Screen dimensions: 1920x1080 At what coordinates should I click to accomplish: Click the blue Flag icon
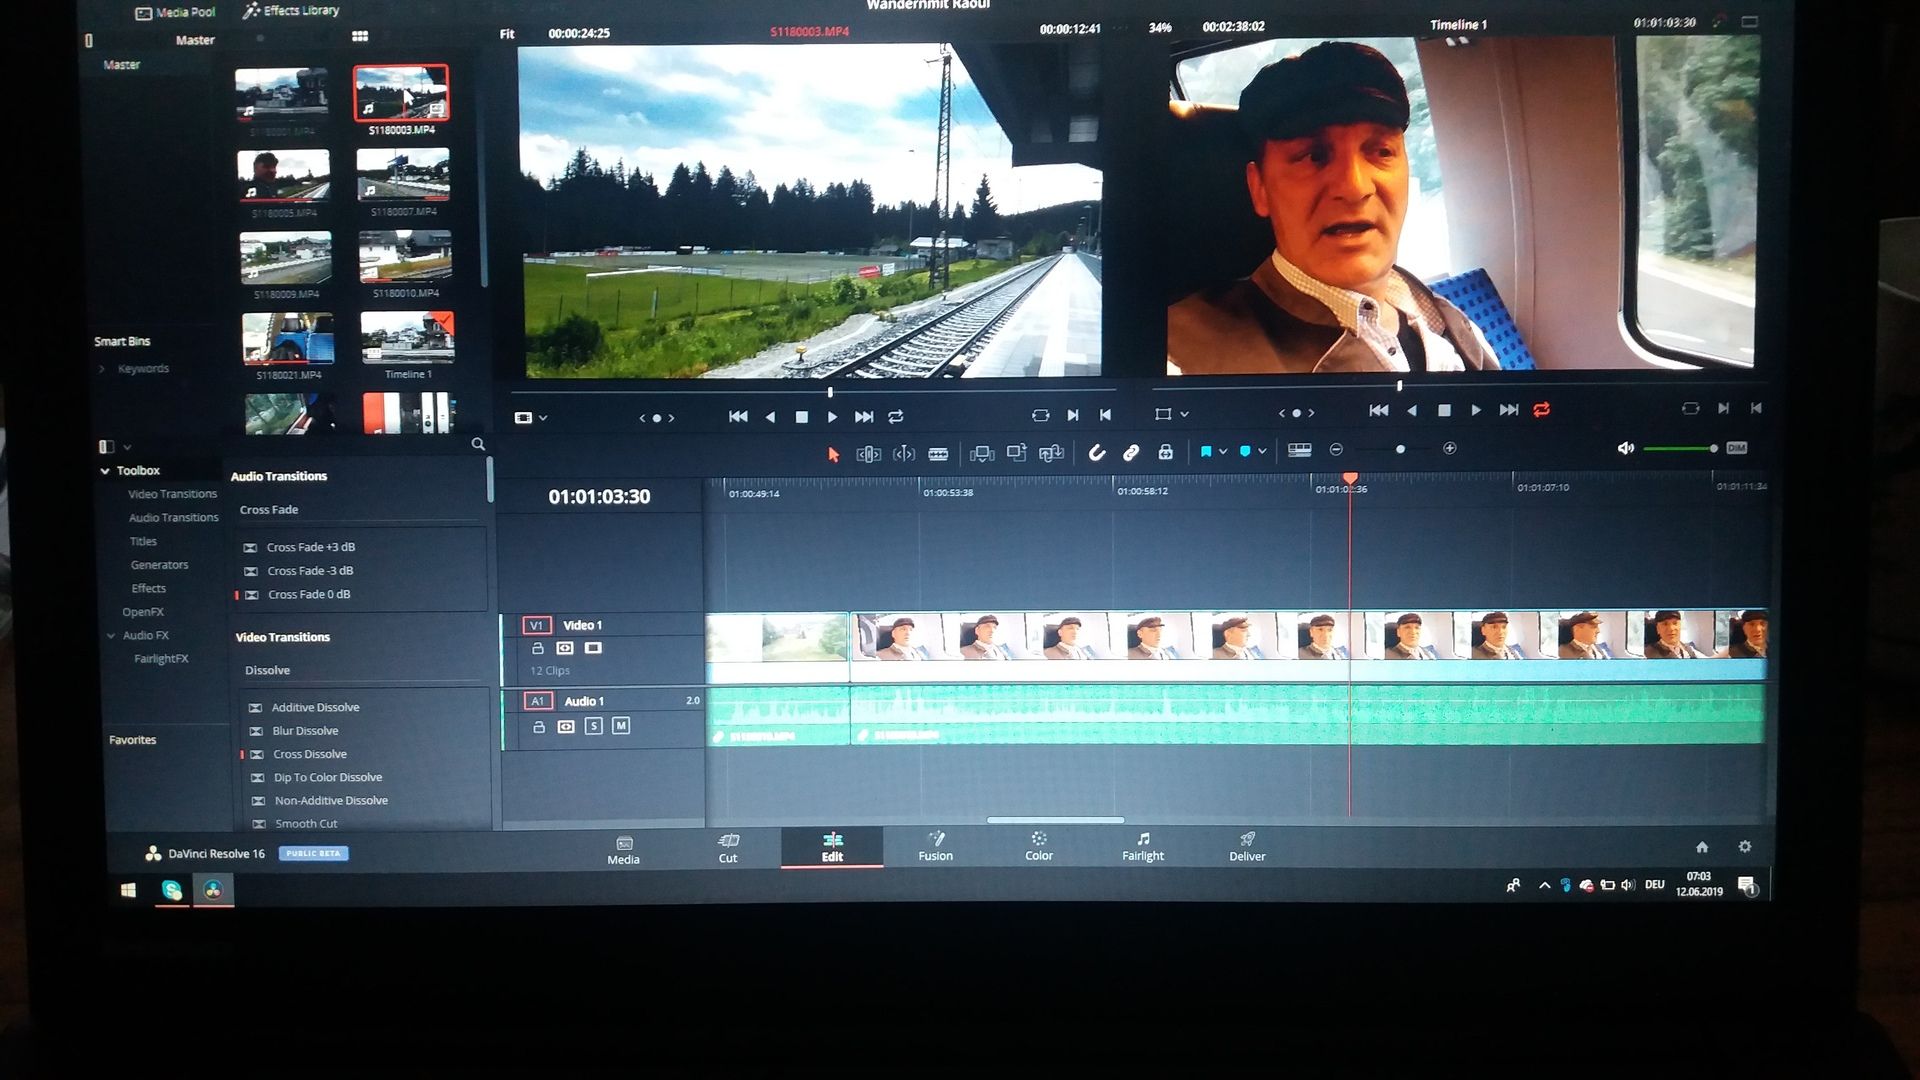click(x=1206, y=452)
